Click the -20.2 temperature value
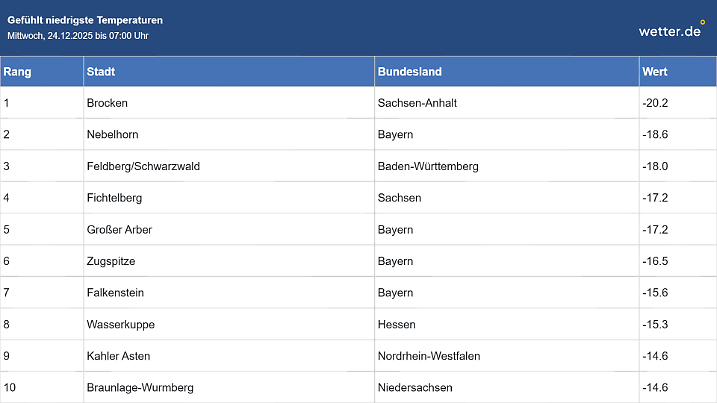The height and width of the screenshot is (403, 717). [654, 103]
